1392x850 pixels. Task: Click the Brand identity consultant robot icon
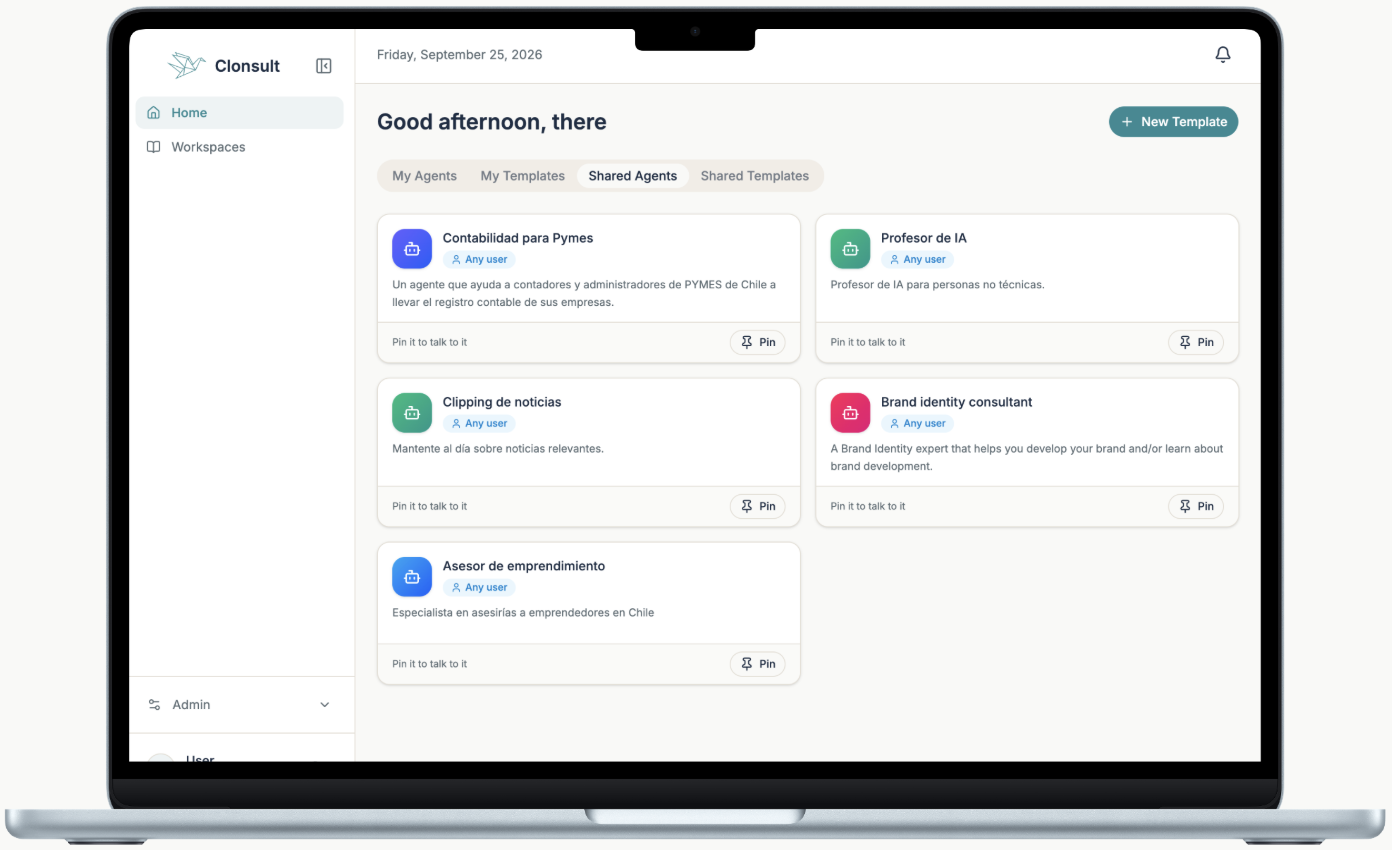850,413
